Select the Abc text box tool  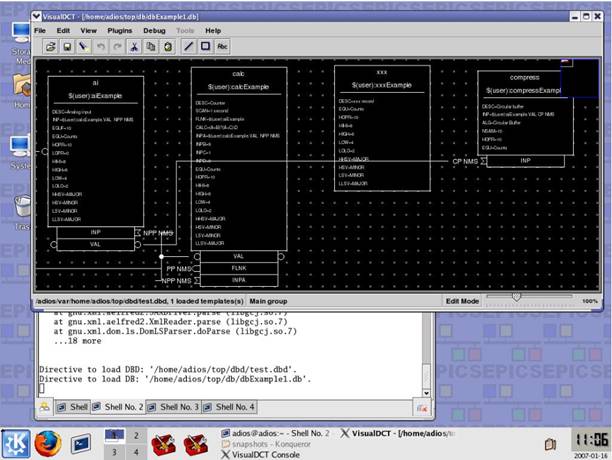pos(222,46)
